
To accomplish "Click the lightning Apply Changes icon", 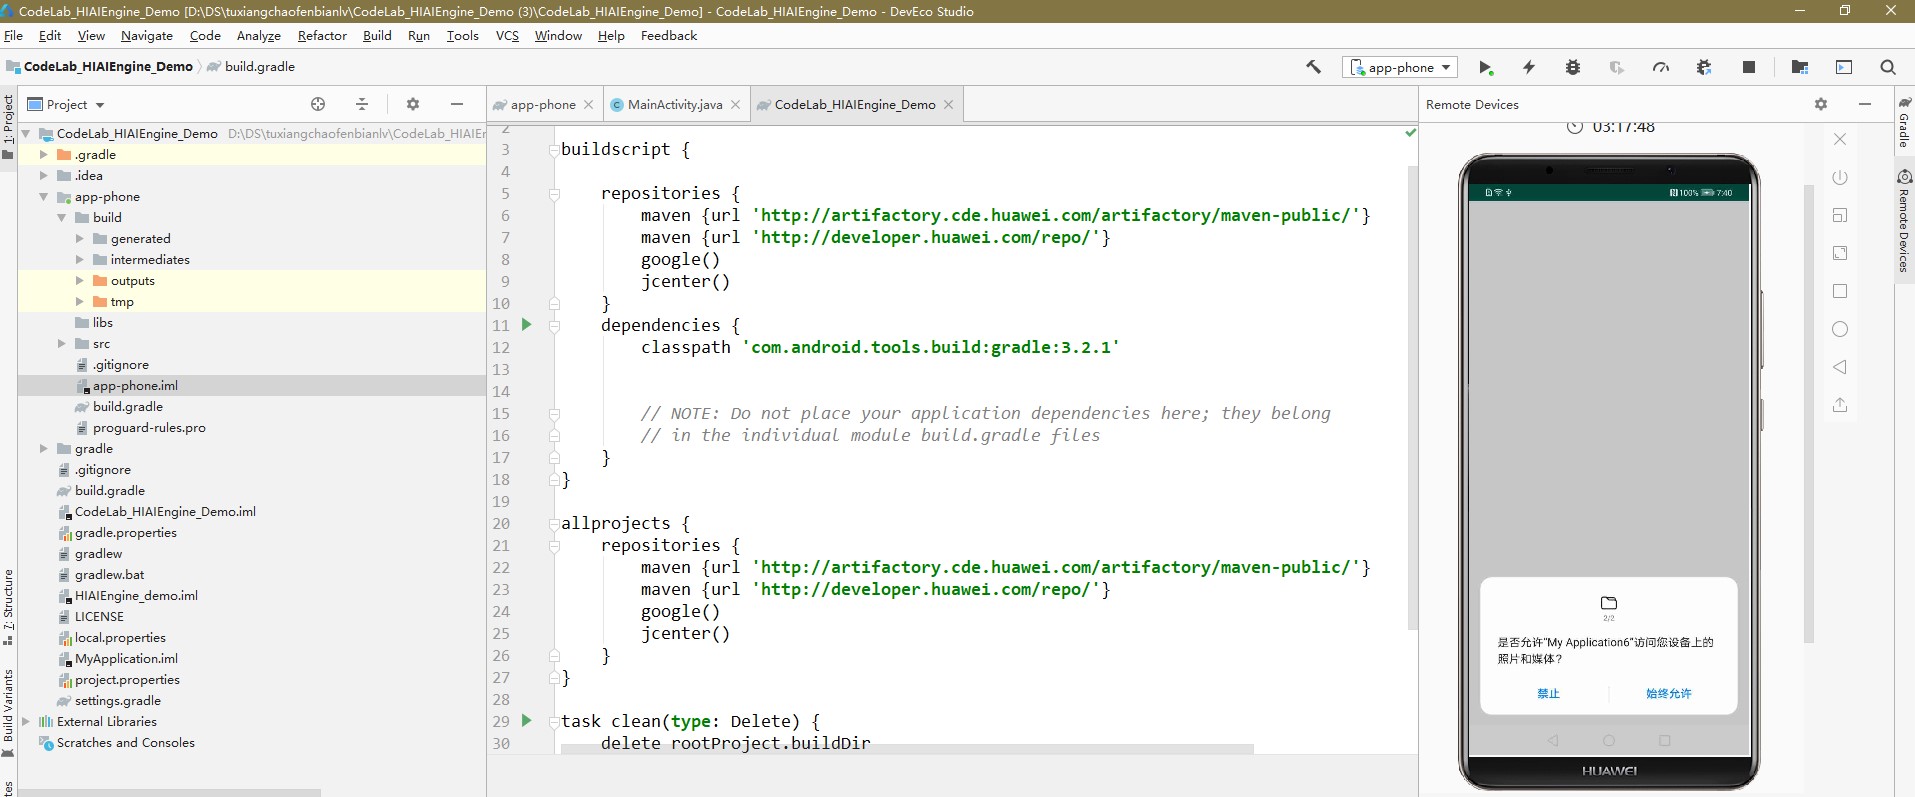I will pyautogui.click(x=1529, y=67).
